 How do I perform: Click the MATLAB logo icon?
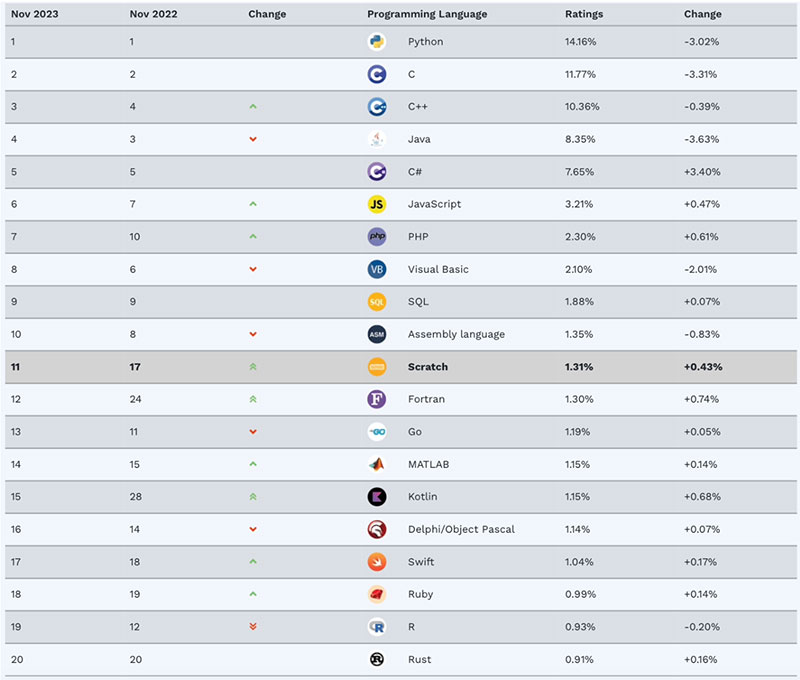coord(377,464)
